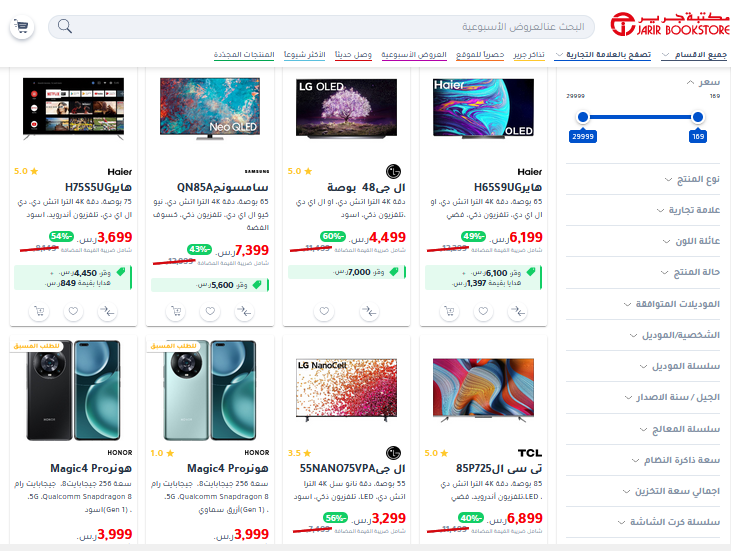Open the جميع الاقسام dropdown menu
731x551 pixels.
695,55
